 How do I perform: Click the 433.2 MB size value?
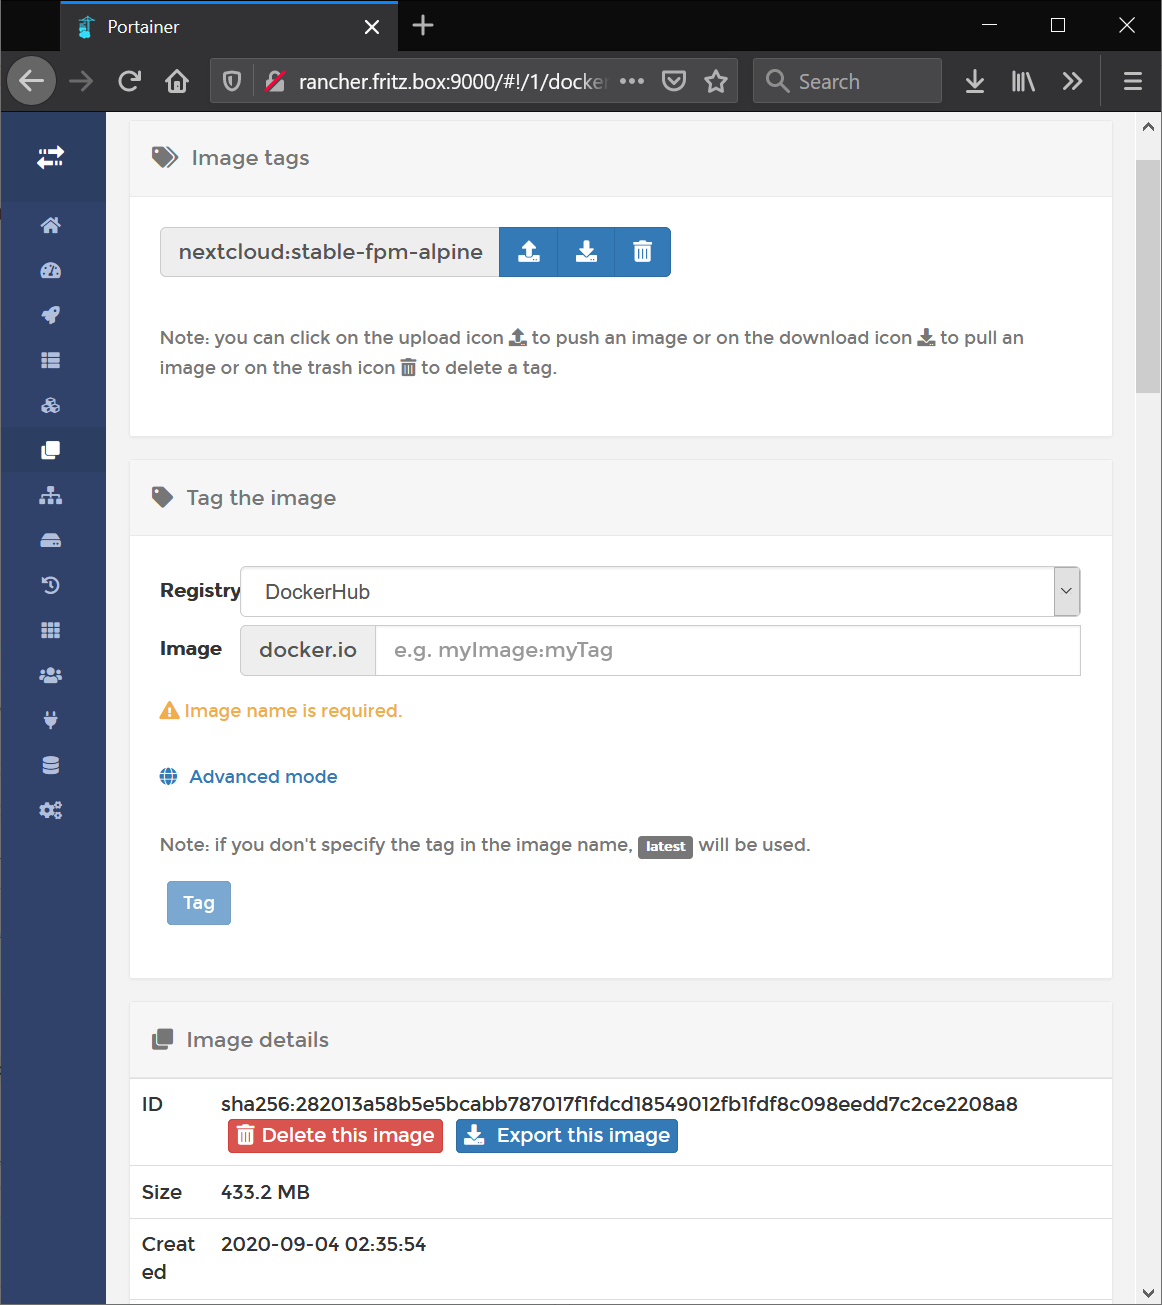[x=265, y=1192]
